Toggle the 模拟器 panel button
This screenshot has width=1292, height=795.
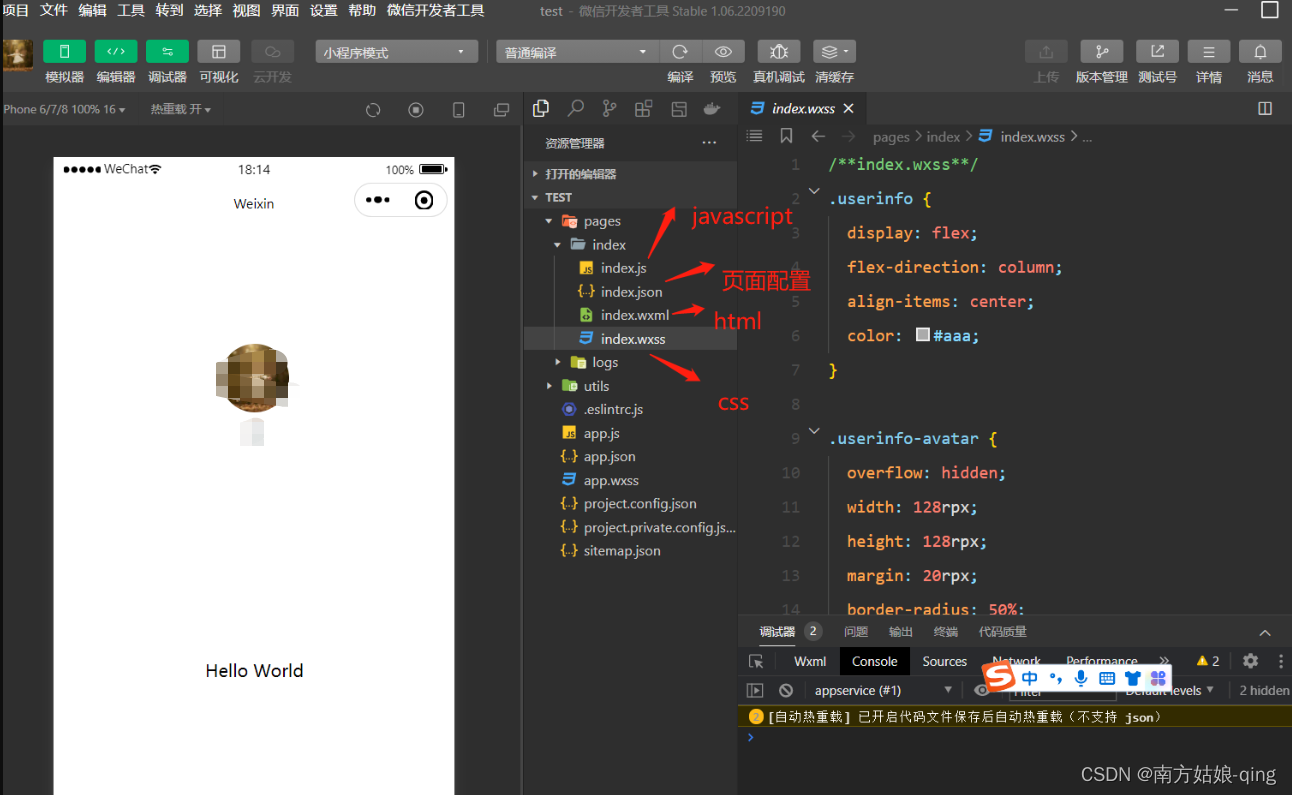[x=64, y=52]
